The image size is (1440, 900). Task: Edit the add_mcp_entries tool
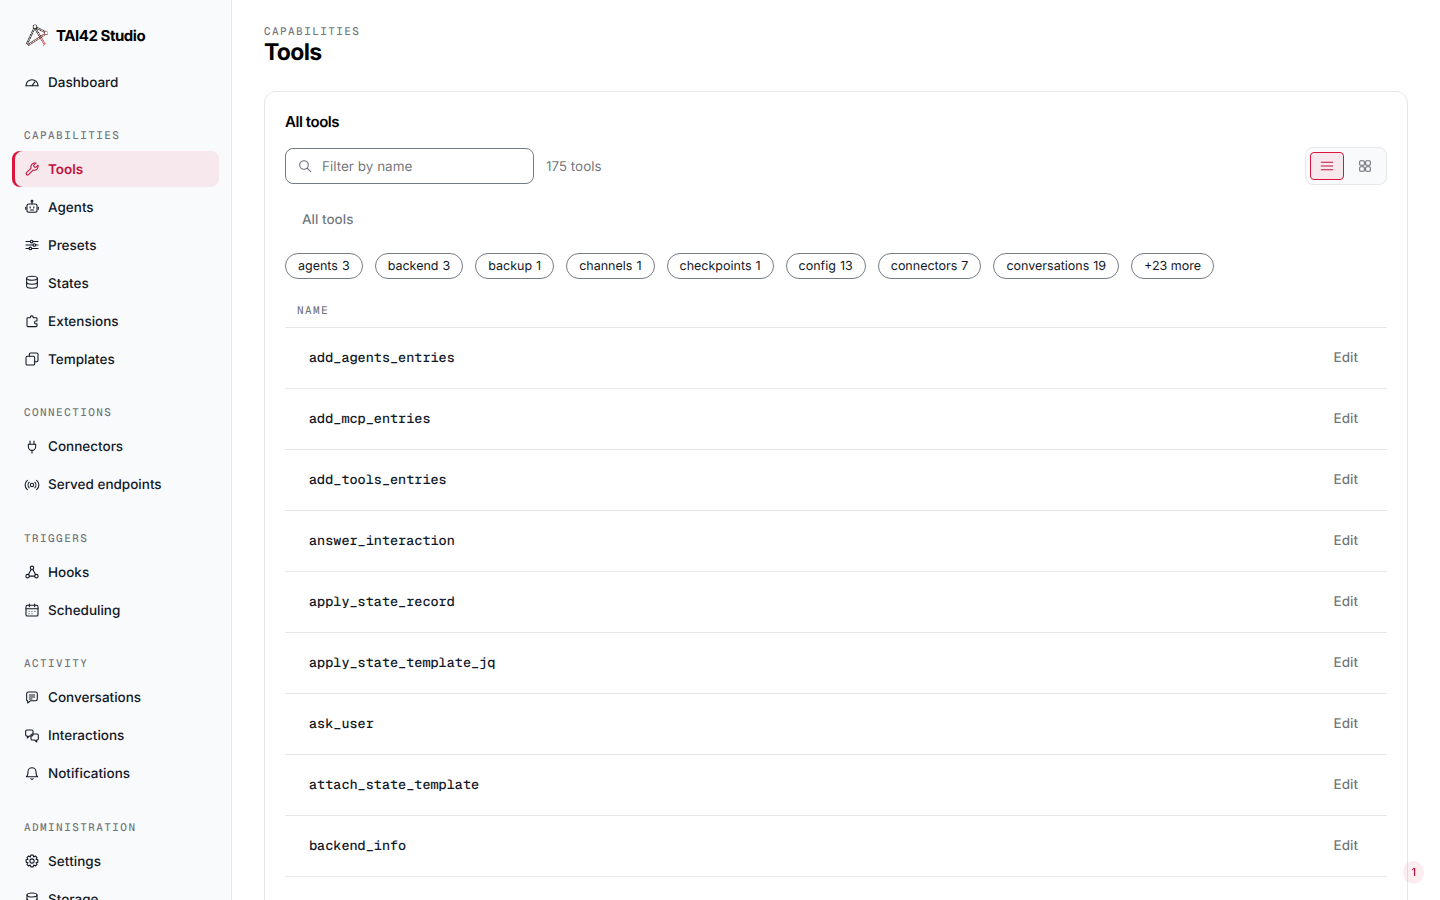pos(1345,419)
